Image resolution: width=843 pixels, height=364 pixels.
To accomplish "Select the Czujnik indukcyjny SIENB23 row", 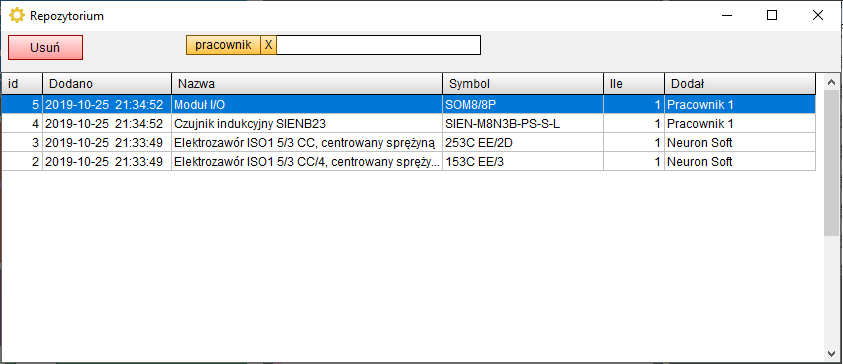I will click(408, 124).
